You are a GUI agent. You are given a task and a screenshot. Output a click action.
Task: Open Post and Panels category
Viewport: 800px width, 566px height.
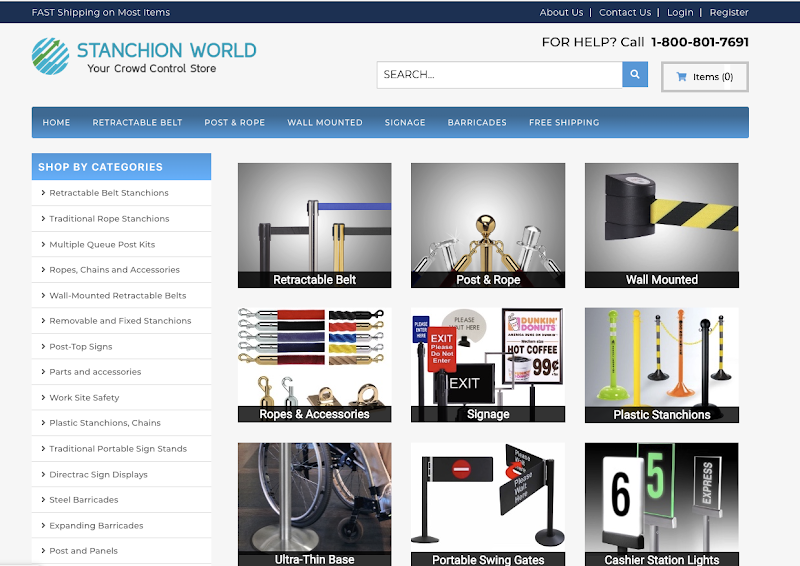[x=121, y=551]
